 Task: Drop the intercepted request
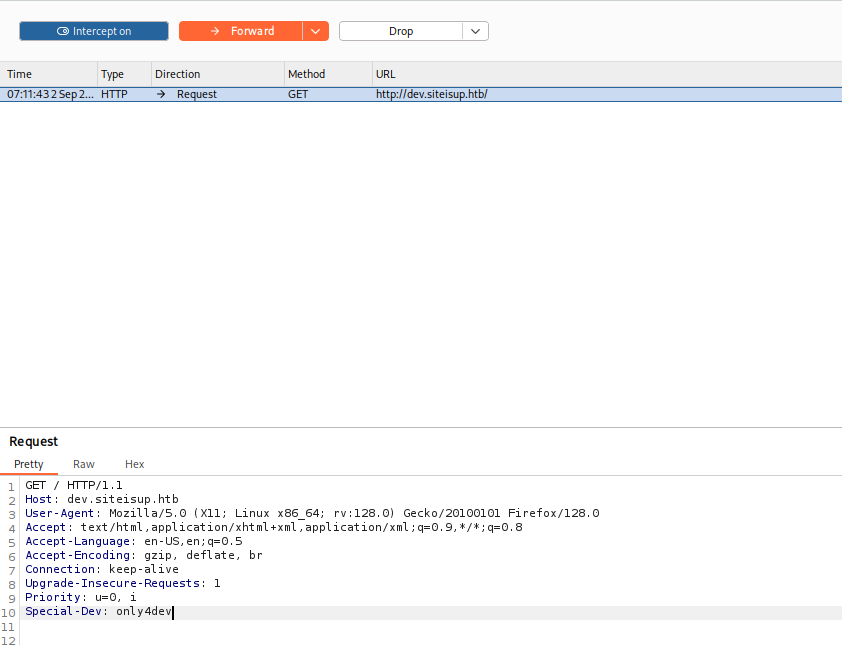point(401,31)
